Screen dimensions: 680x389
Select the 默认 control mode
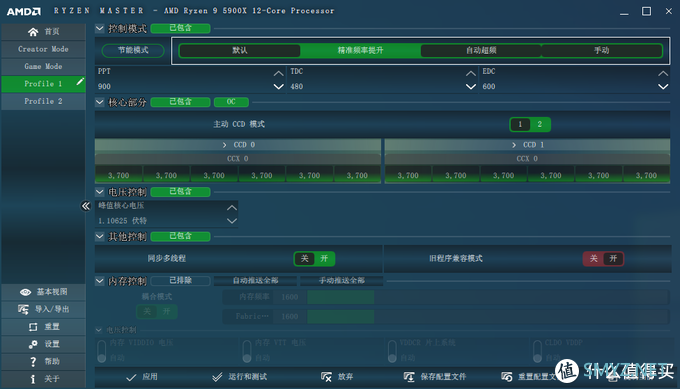pos(239,51)
